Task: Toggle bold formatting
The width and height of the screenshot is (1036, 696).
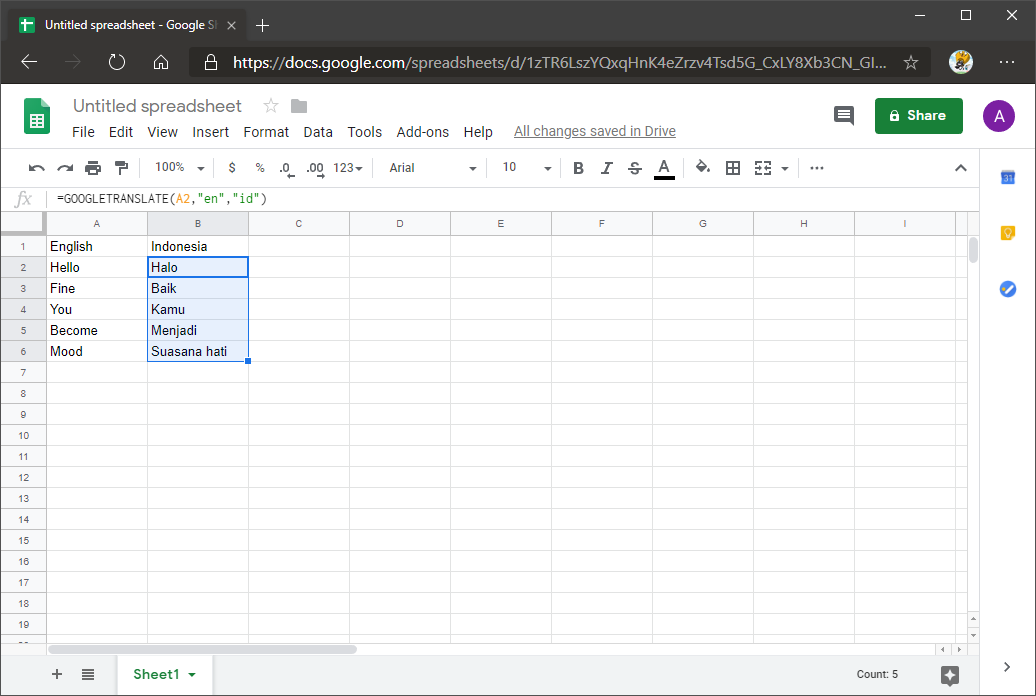Action: pos(578,168)
